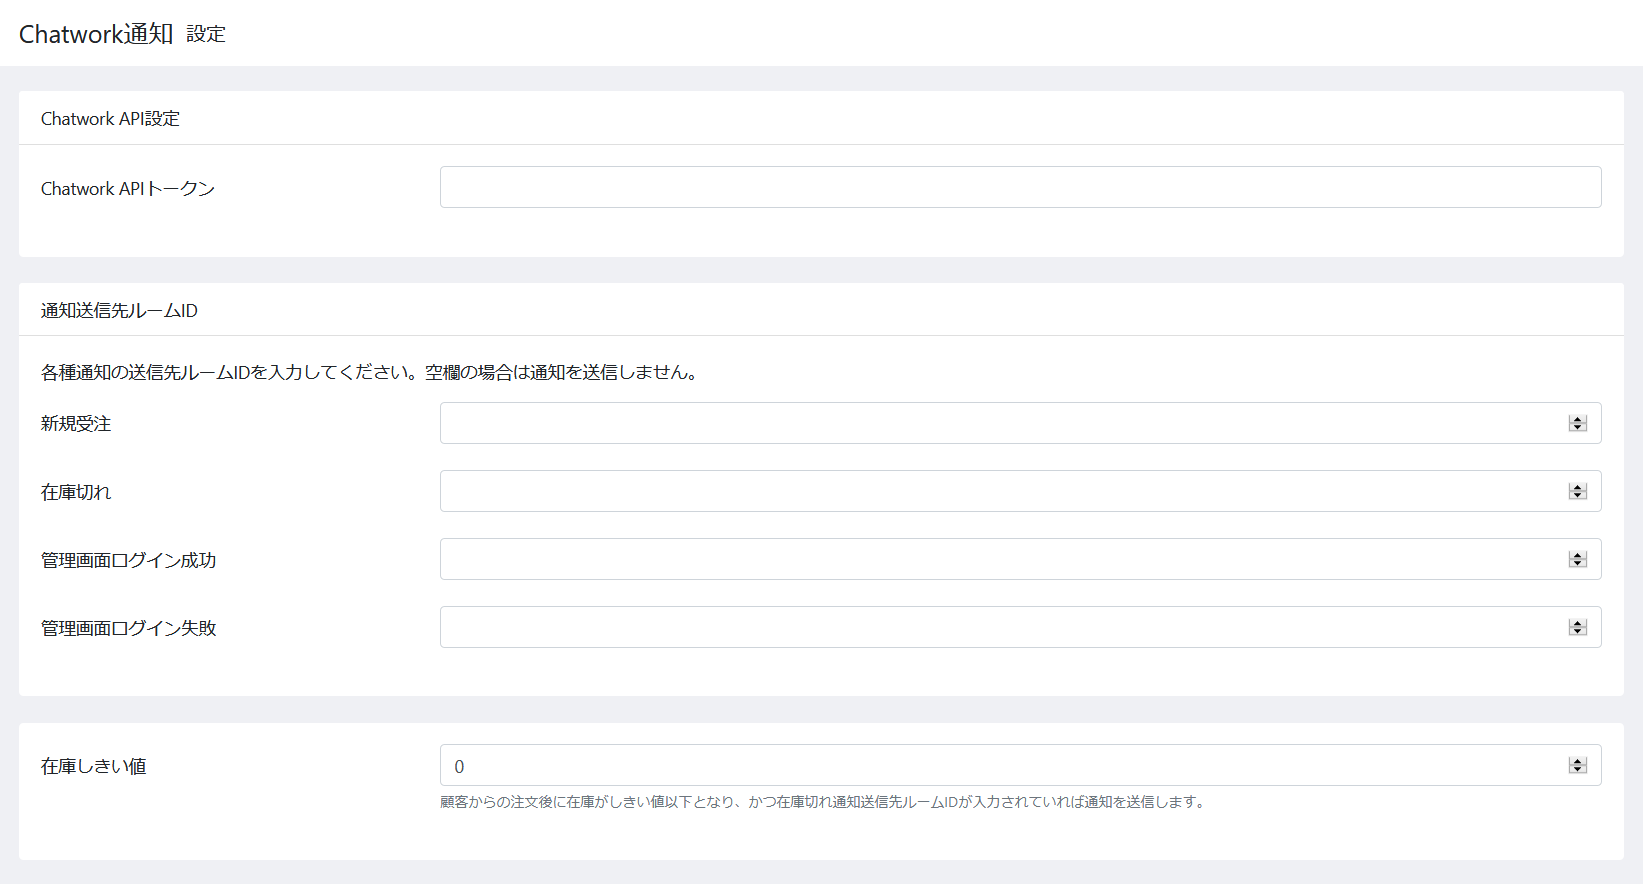Click the 各種通知の送信先ルームID instruction text
1643x884 pixels.
(x=369, y=372)
